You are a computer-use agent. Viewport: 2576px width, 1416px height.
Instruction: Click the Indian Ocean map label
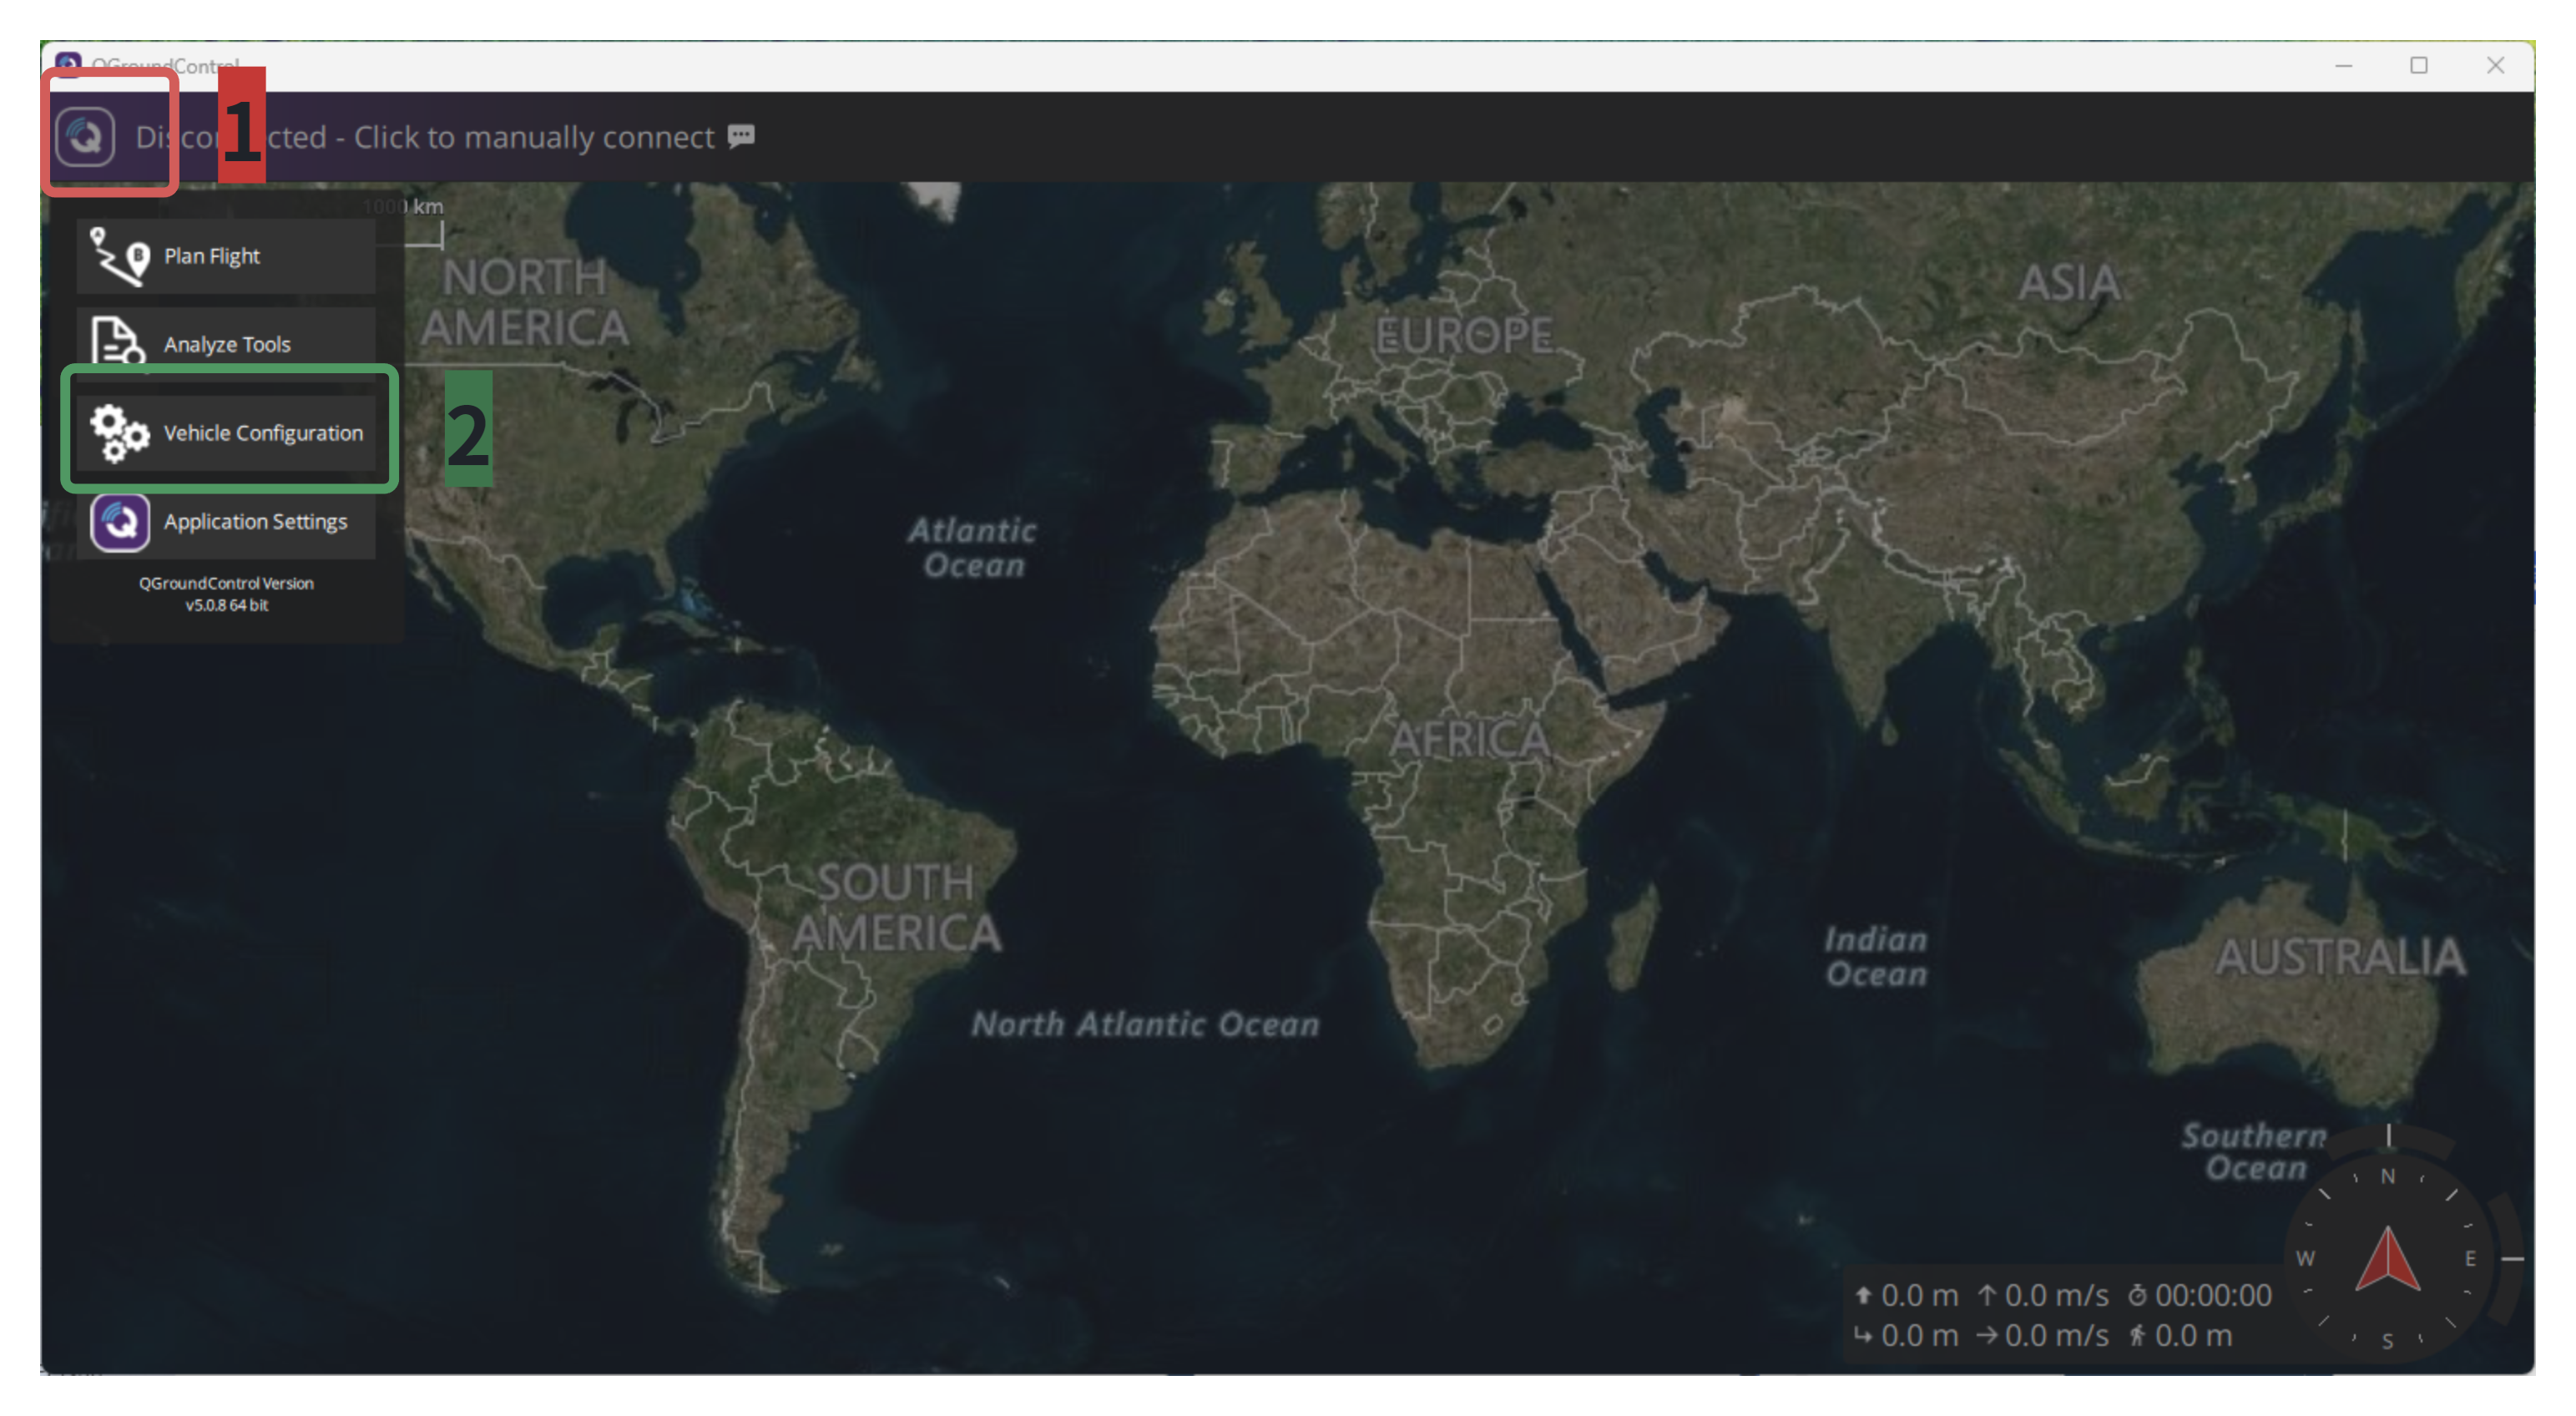tap(1875, 957)
